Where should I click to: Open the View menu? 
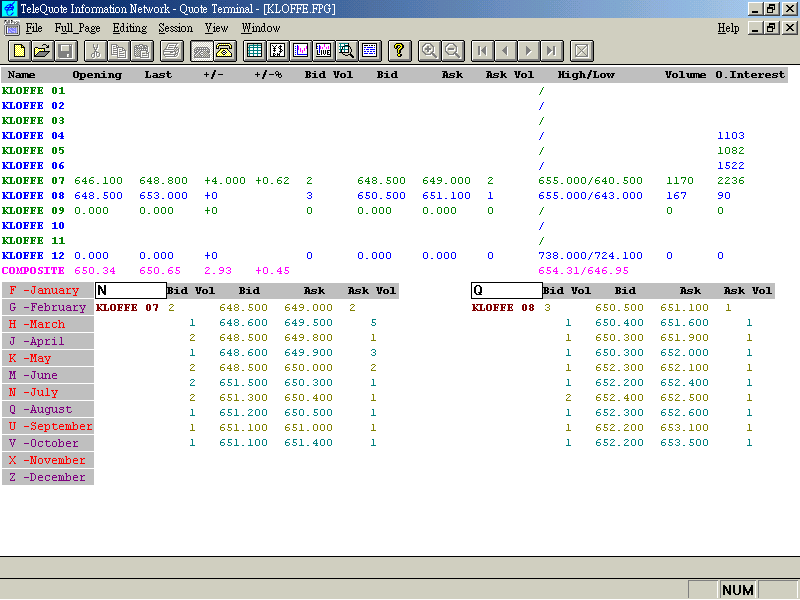click(x=216, y=28)
